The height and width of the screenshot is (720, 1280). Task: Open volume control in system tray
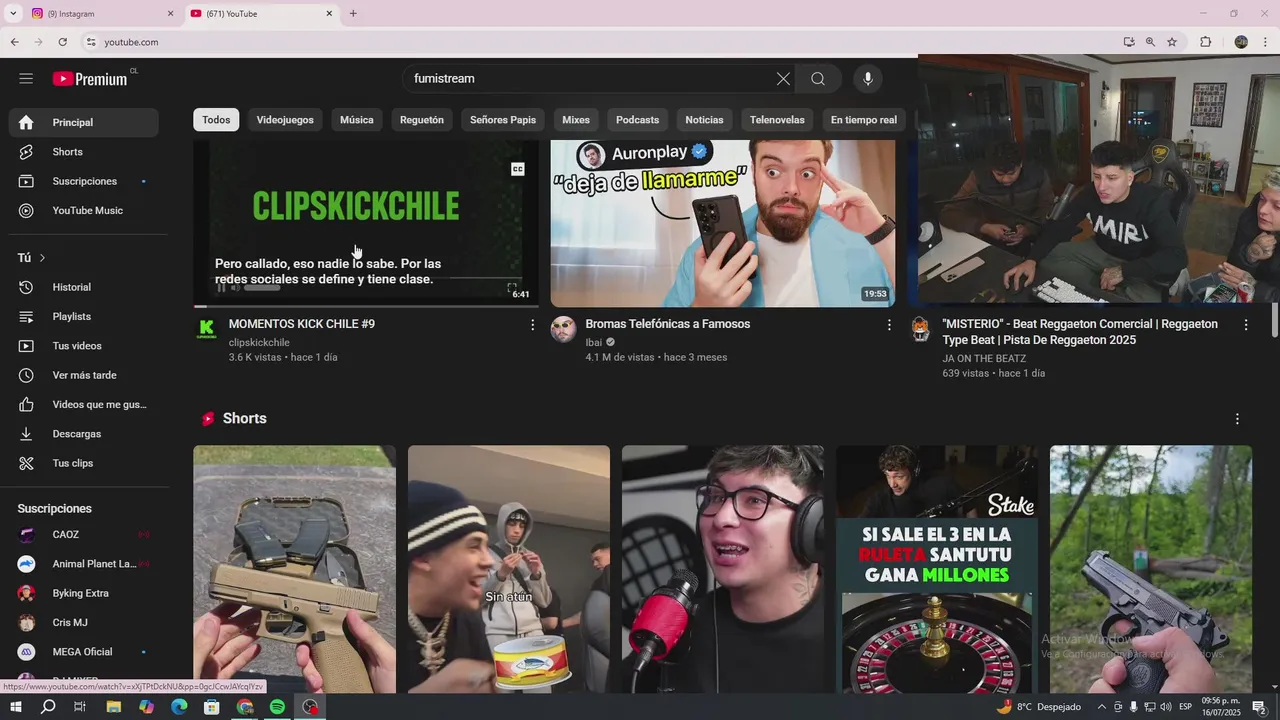[x=1165, y=707]
